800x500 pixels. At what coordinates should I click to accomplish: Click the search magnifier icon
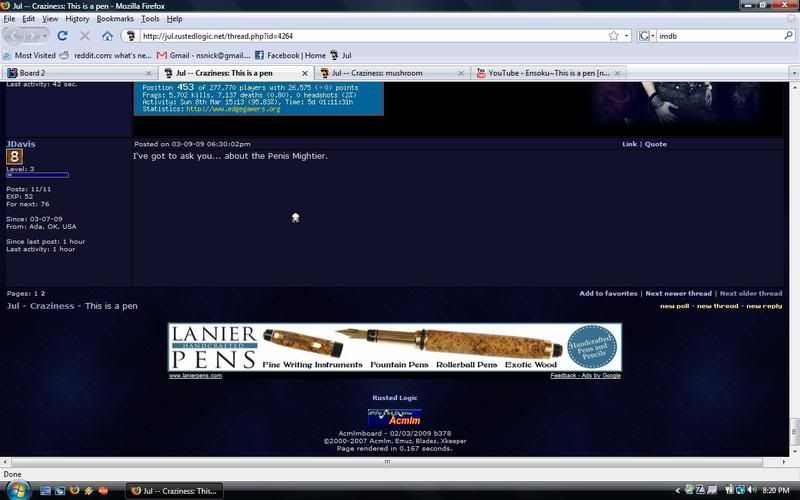[788, 36]
